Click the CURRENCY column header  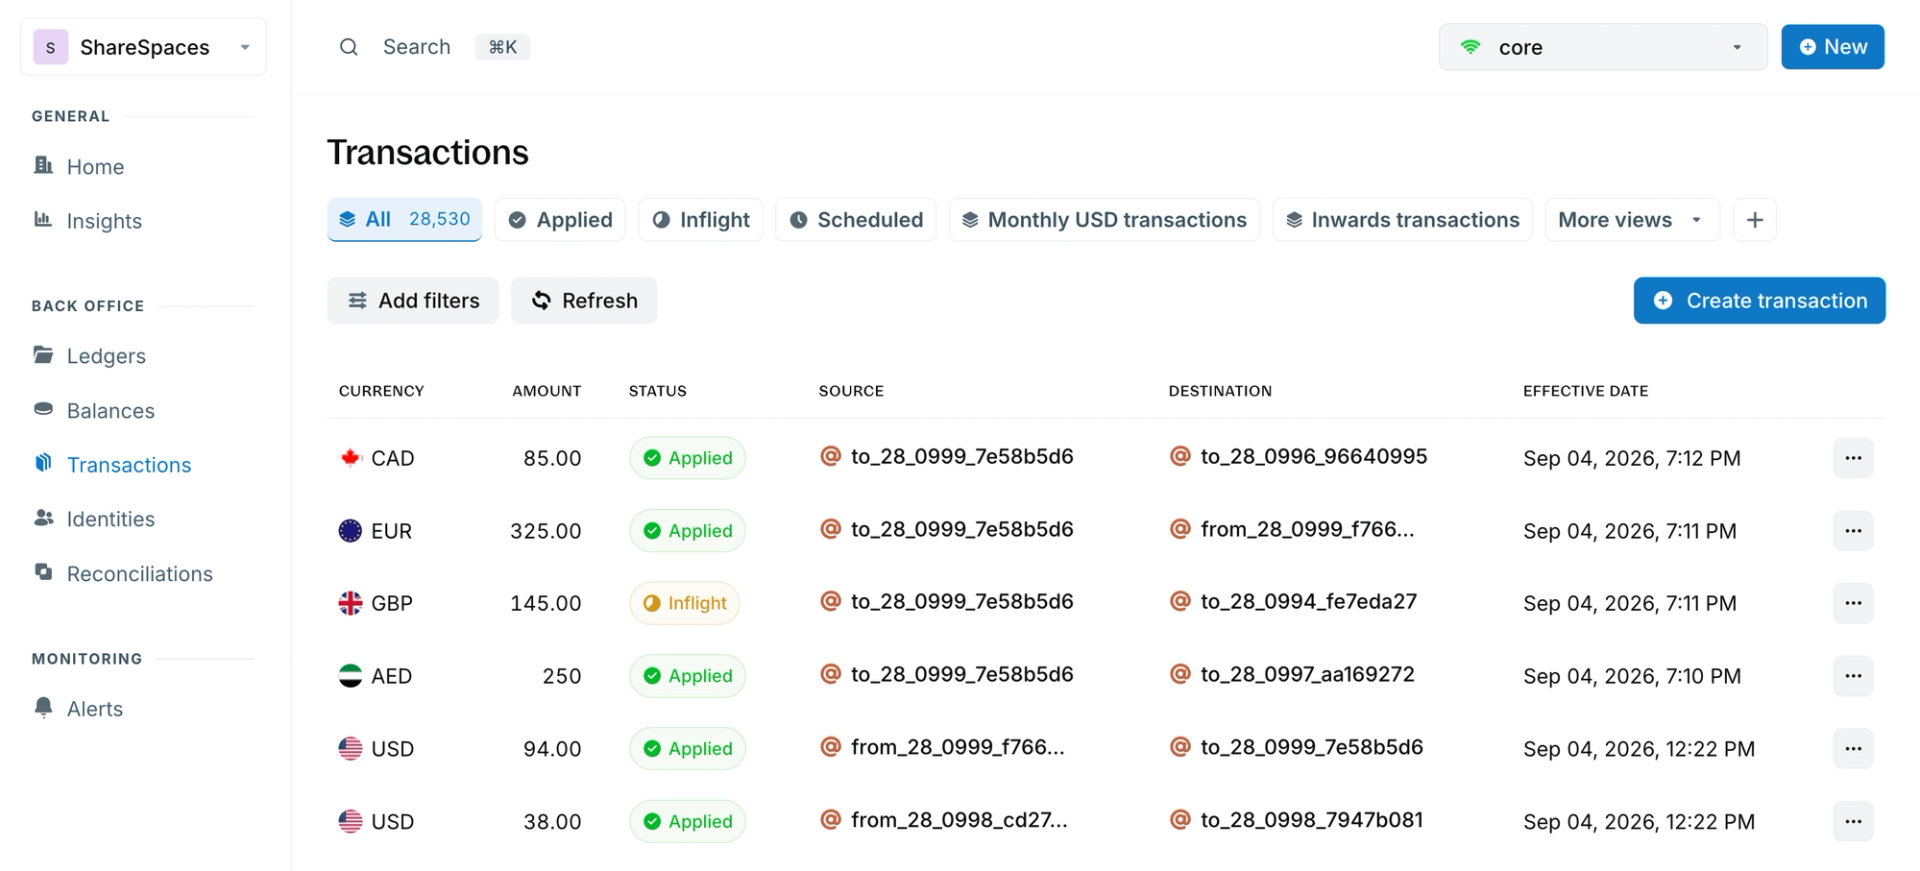[x=381, y=391]
